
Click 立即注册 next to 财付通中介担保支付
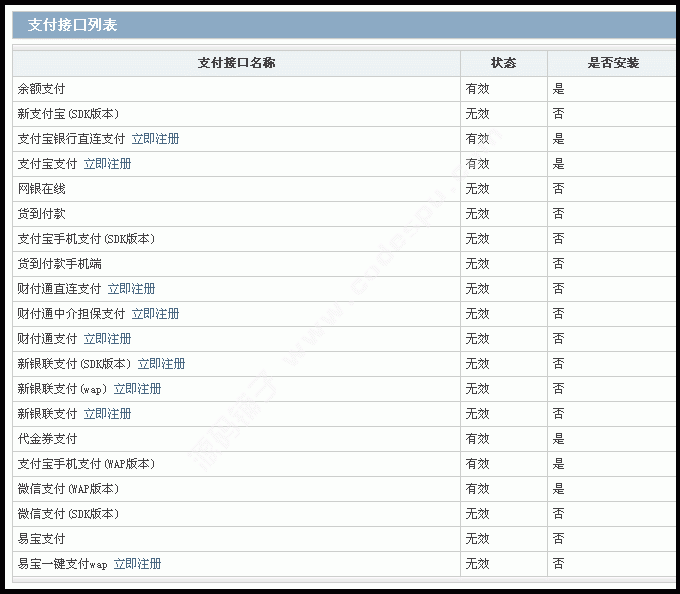pyautogui.click(x=155, y=314)
